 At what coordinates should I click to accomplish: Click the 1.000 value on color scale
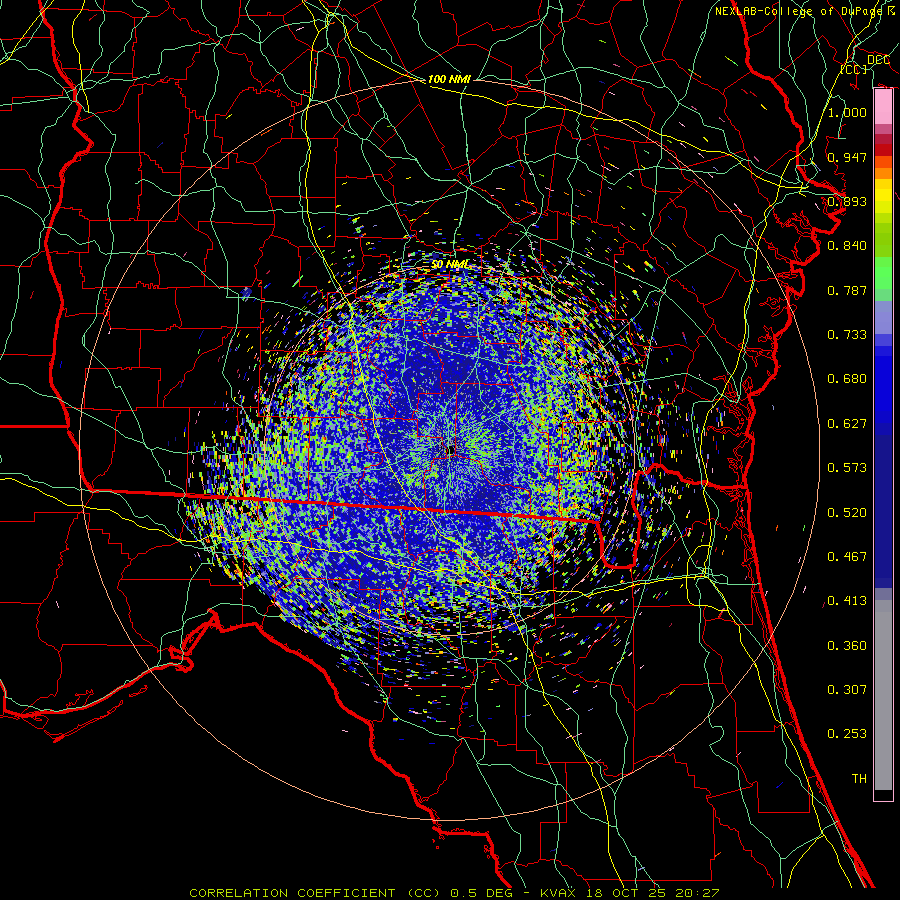[x=847, y=112]
